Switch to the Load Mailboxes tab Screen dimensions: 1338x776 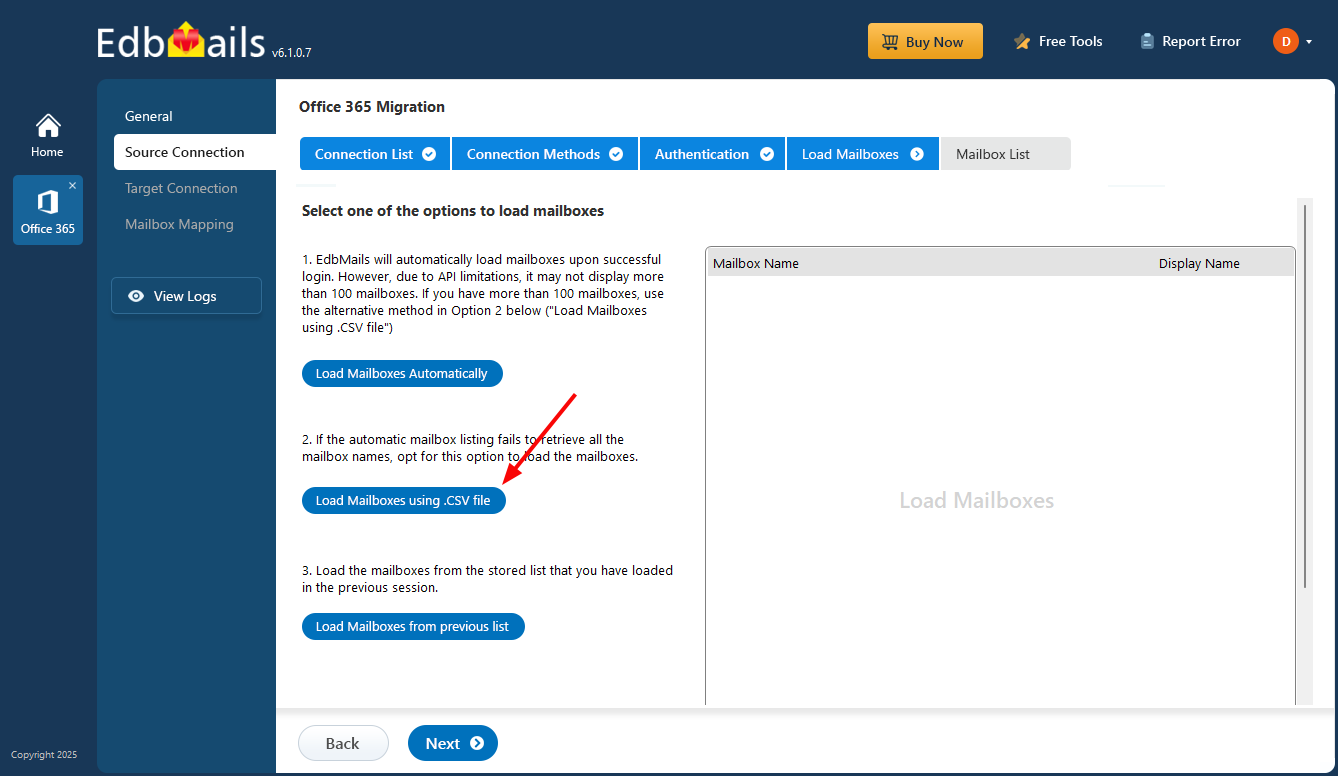tap(863, 154)
